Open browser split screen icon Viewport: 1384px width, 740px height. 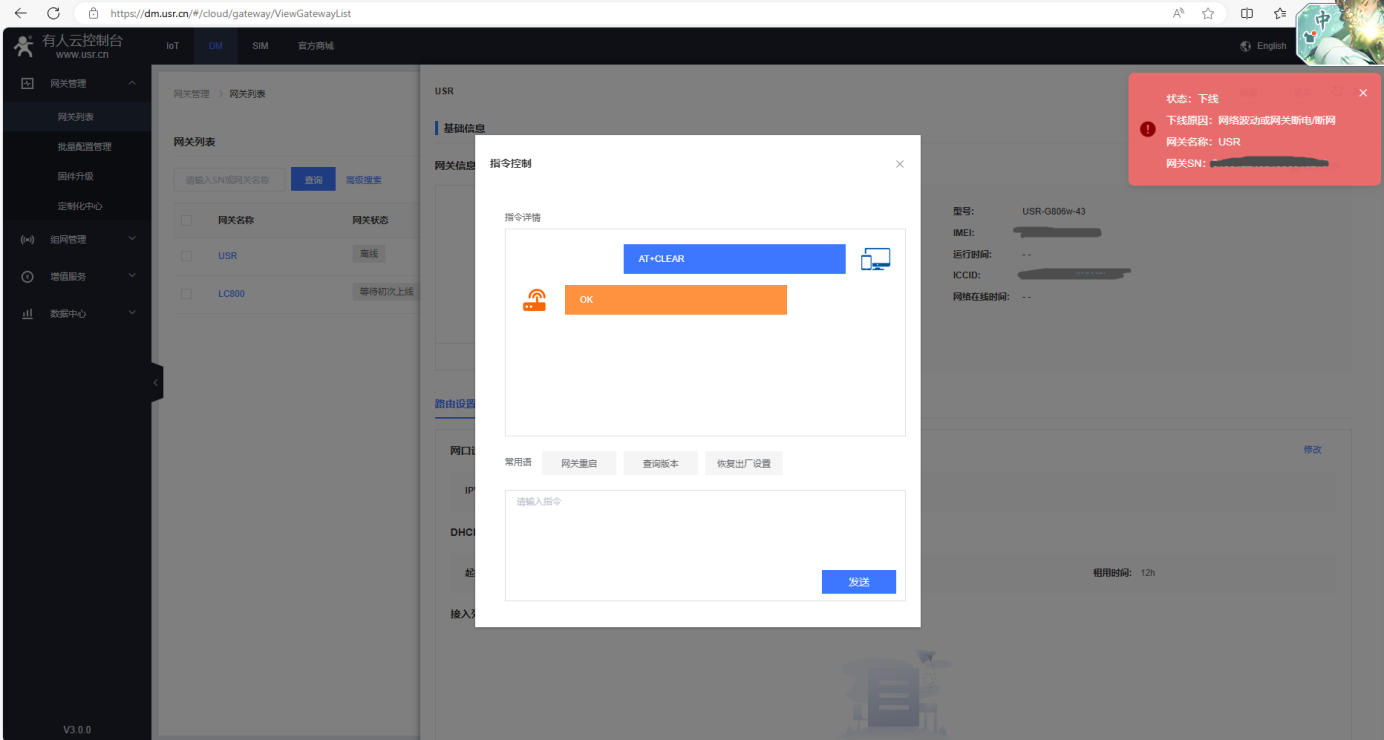pos(1247,13)
